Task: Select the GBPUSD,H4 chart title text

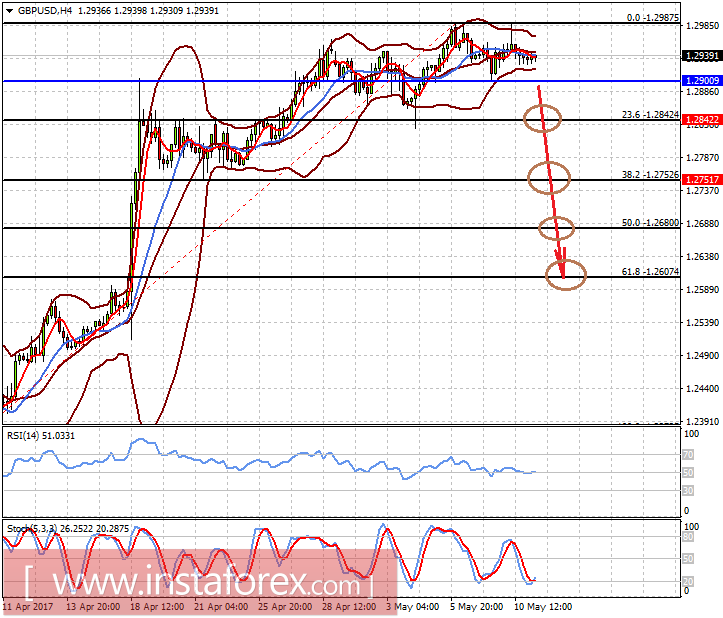Action: [45, 10]
